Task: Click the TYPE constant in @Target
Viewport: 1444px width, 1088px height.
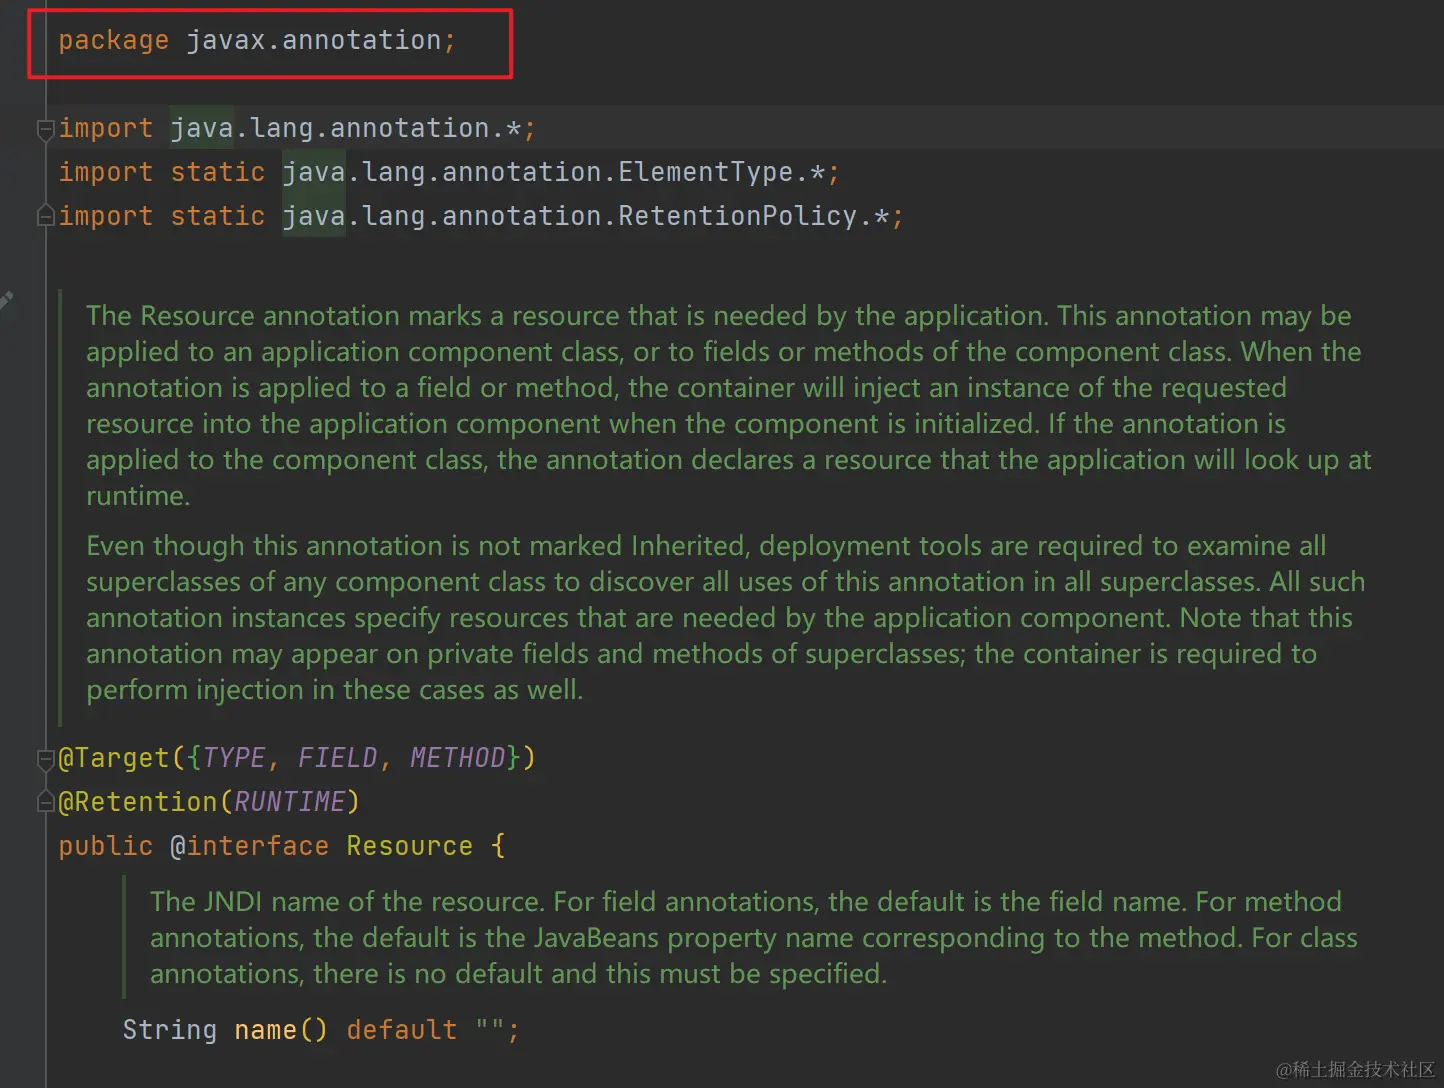Action: (234, 758)
